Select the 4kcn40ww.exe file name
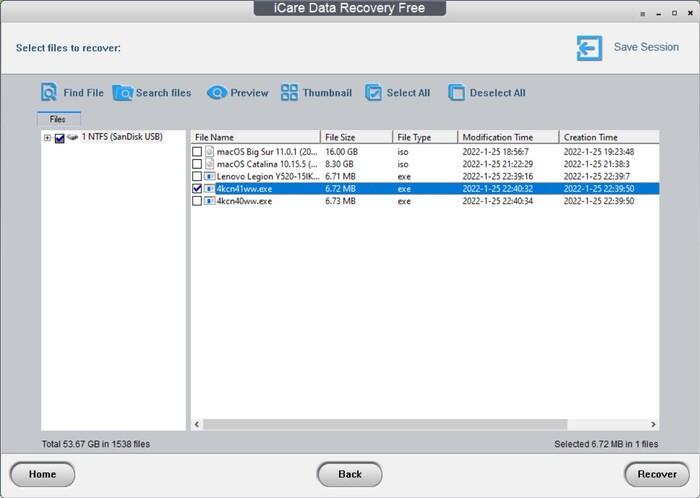 244,201
